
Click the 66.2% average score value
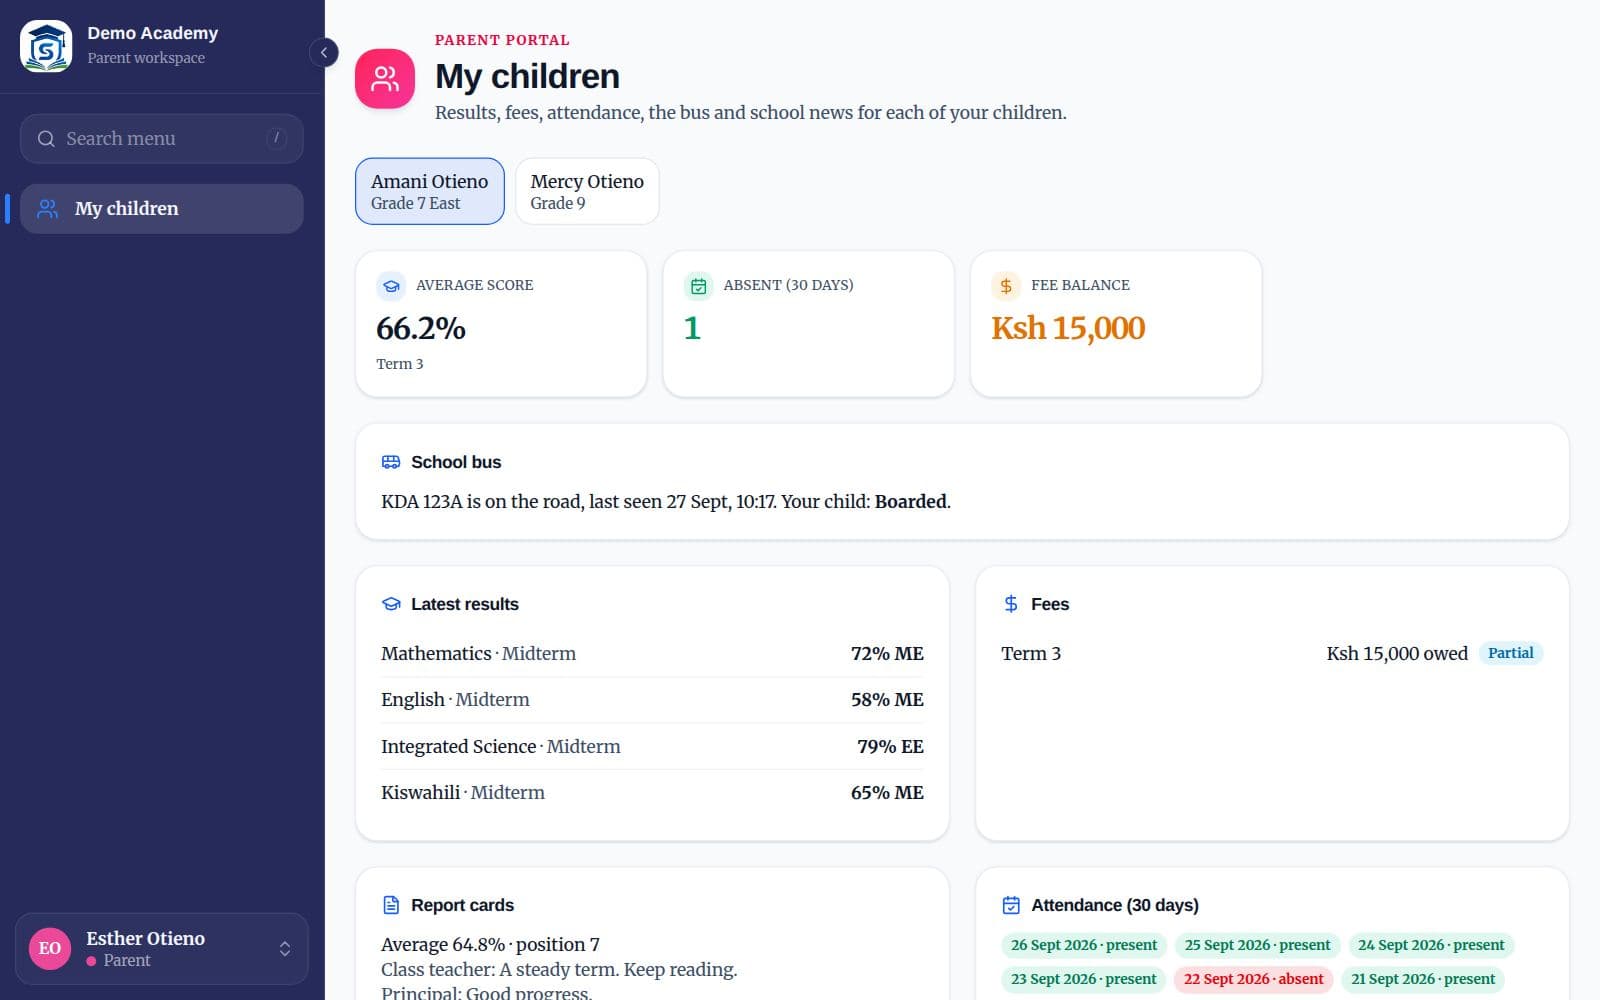point(421,328)
